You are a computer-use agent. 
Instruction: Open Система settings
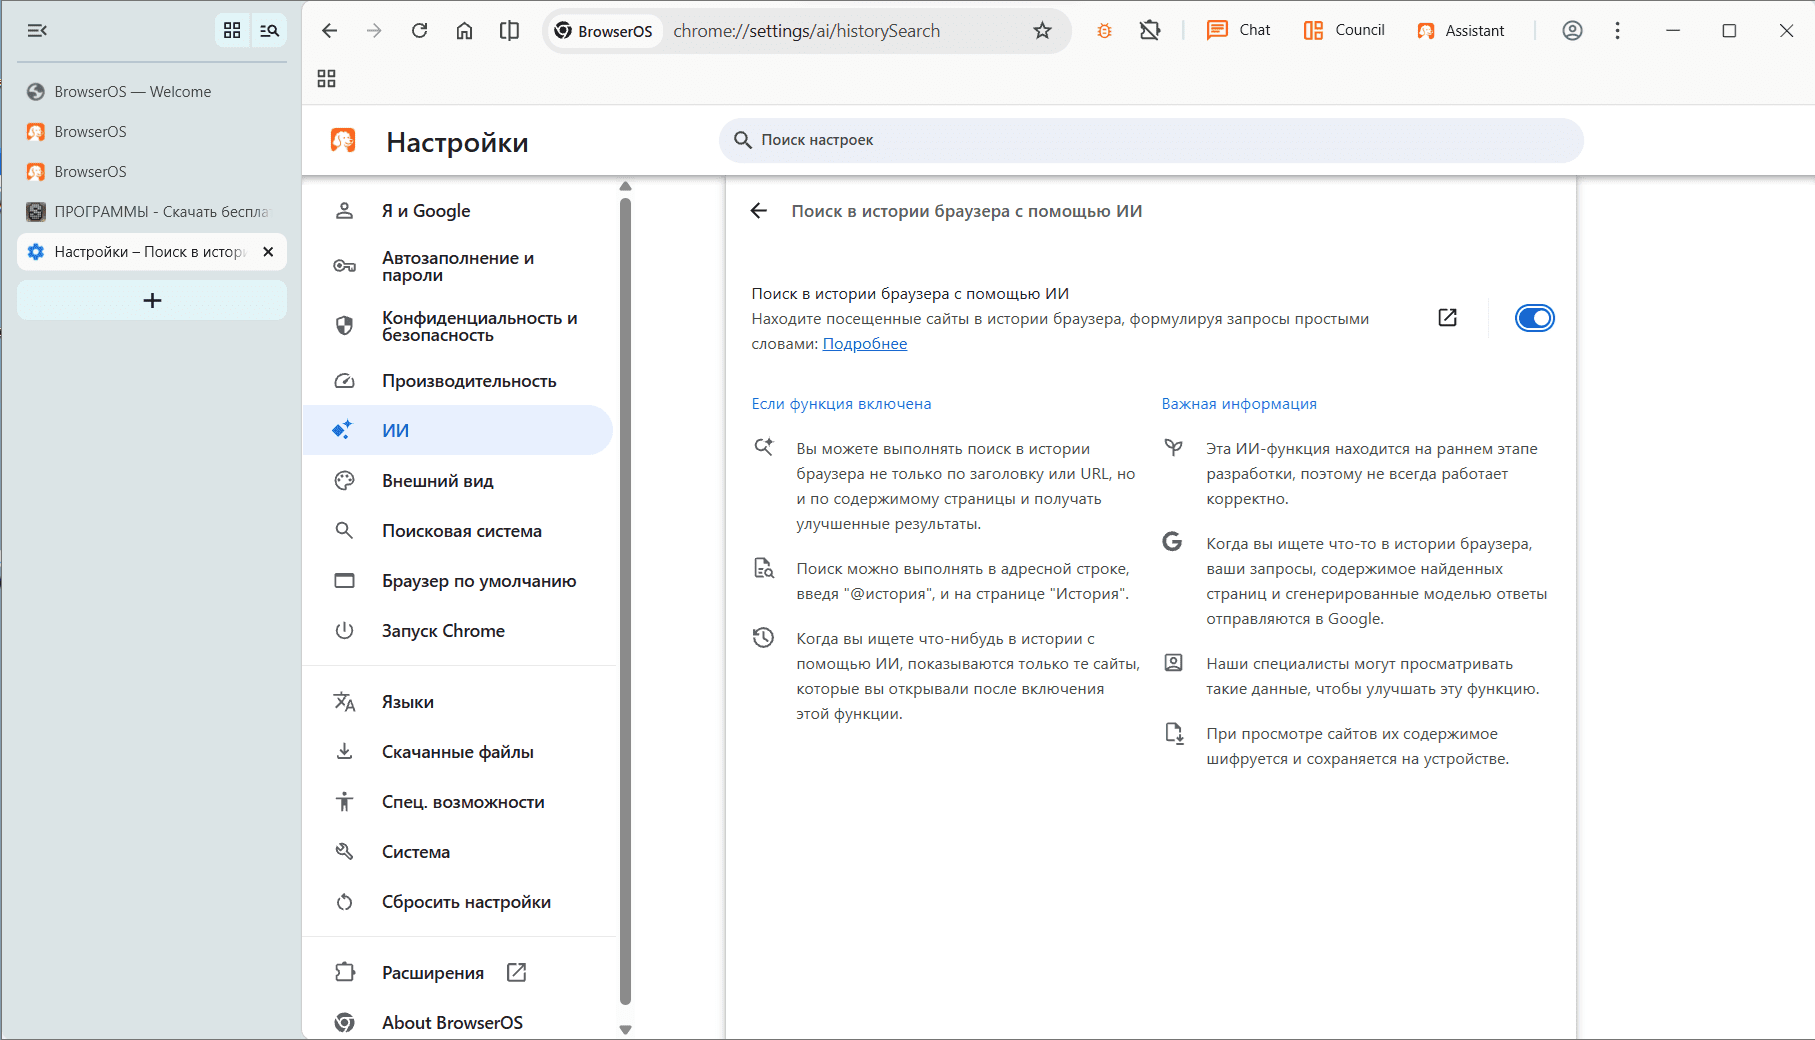(458, 852)
